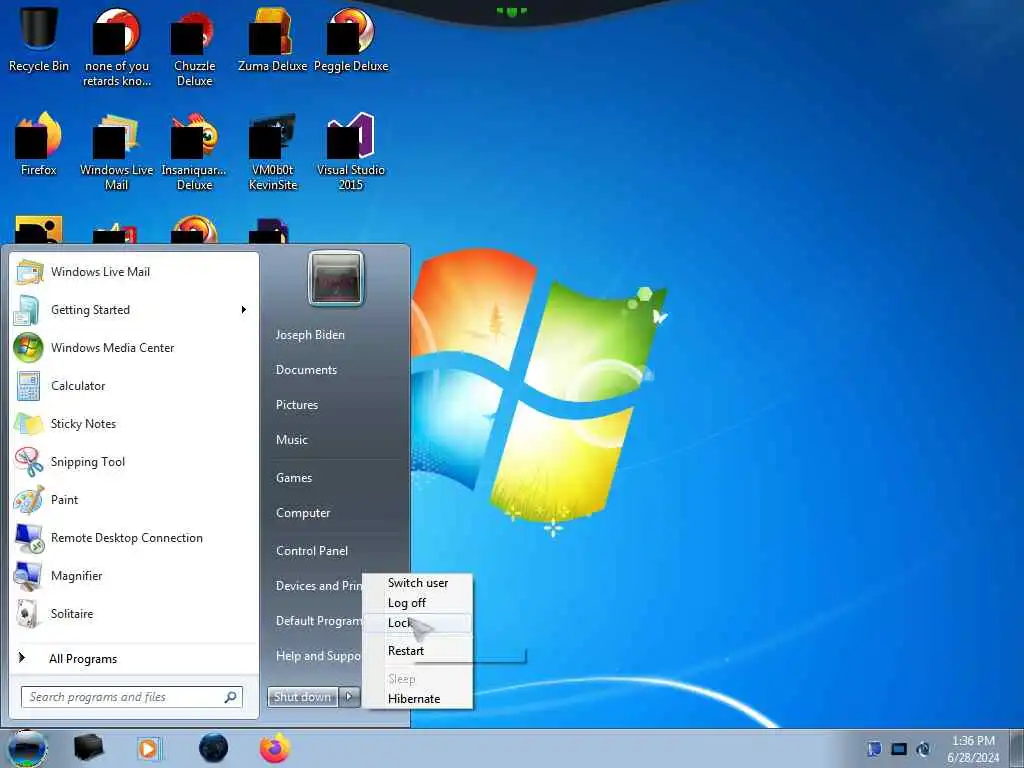The width and height of the screenshot is (1024, 768).
Task: Select Log off from the power menu
Action: coord(417,603)
